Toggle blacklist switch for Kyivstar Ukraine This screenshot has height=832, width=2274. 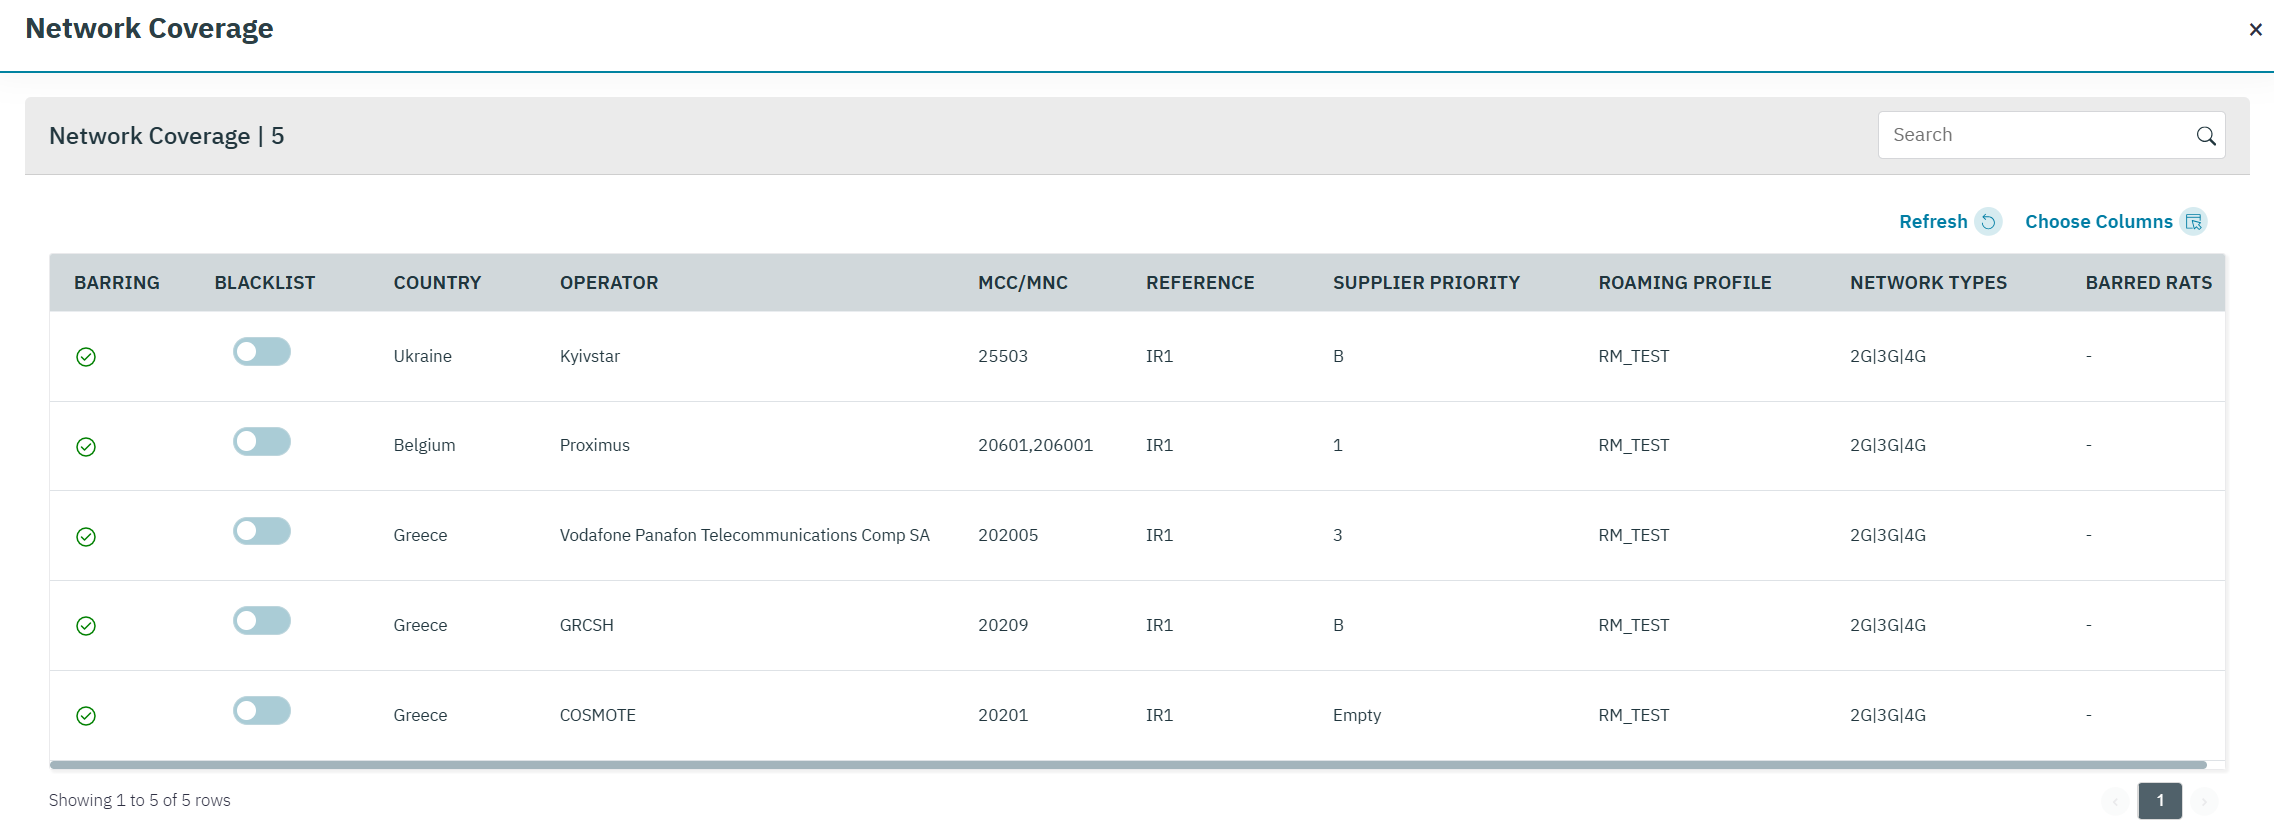pos(262,352)
